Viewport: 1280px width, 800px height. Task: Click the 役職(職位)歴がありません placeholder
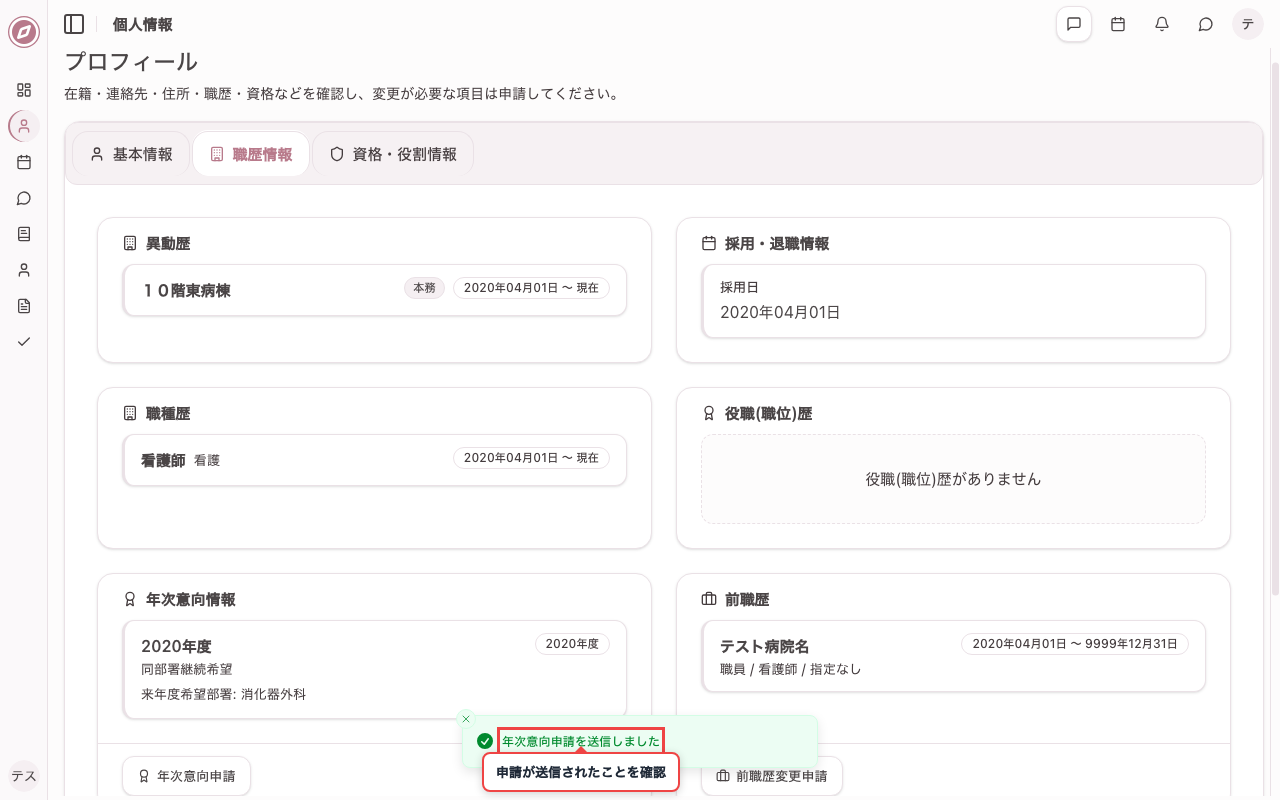[x=954, y=479]
